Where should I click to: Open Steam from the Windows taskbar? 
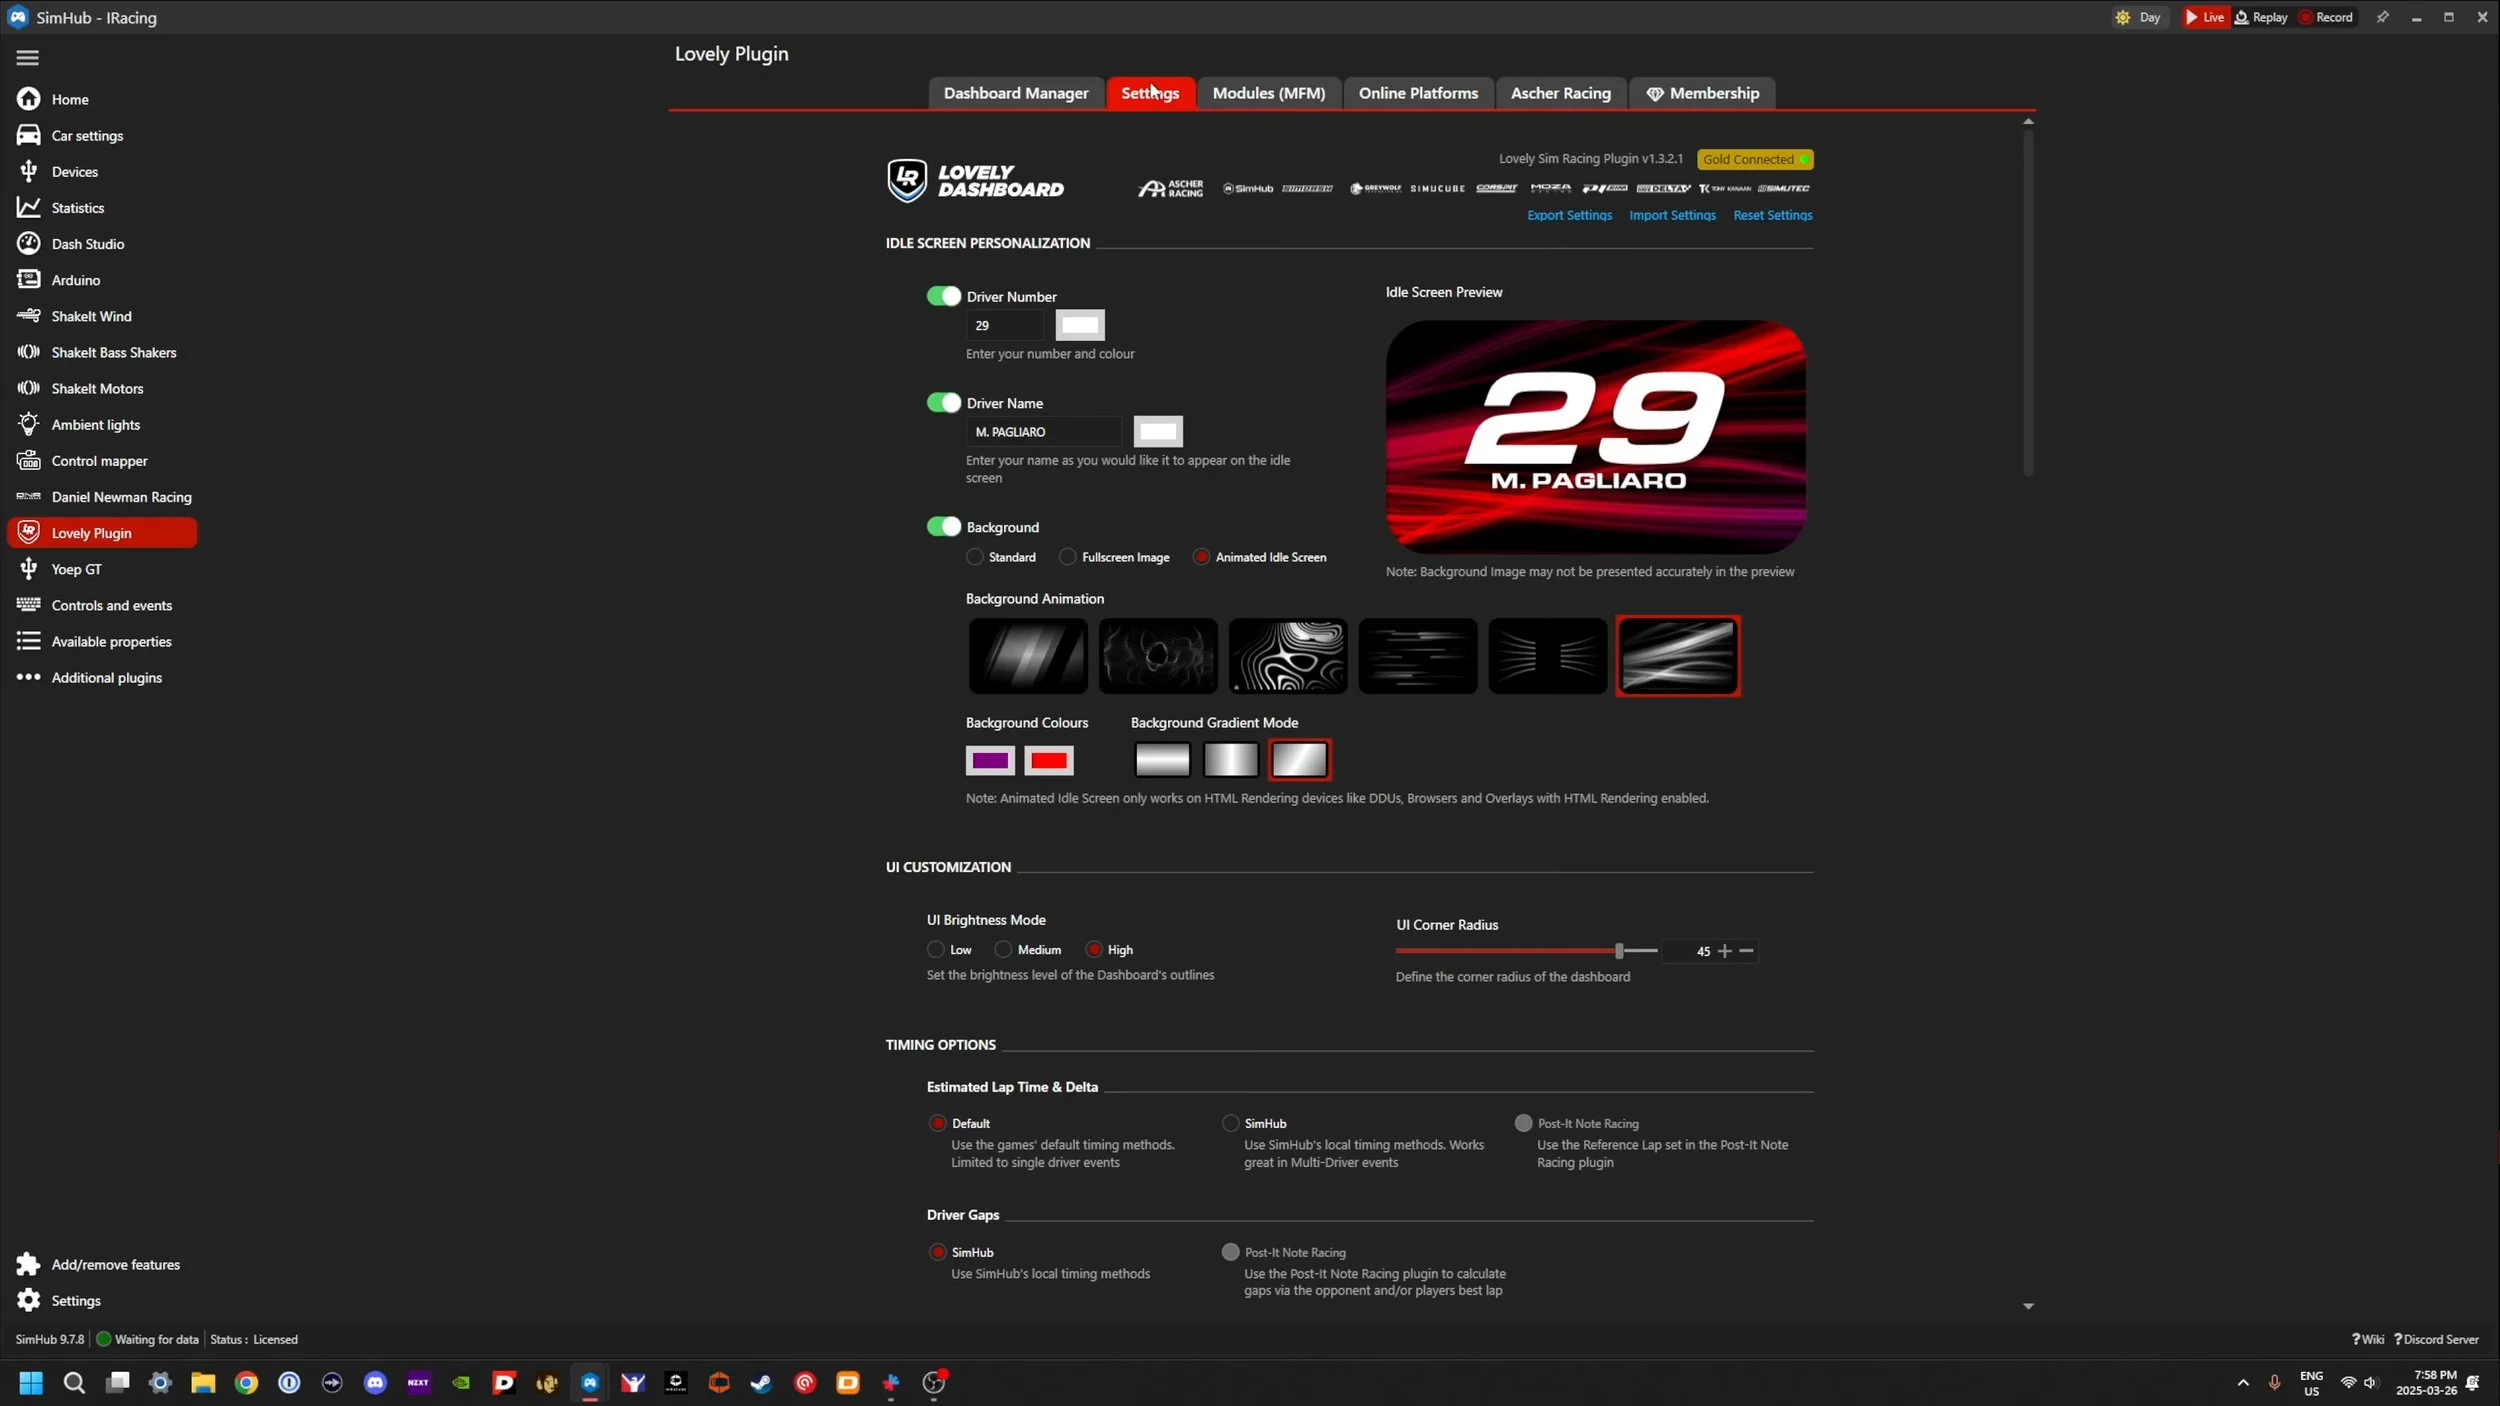click(x=761, y=1383)
